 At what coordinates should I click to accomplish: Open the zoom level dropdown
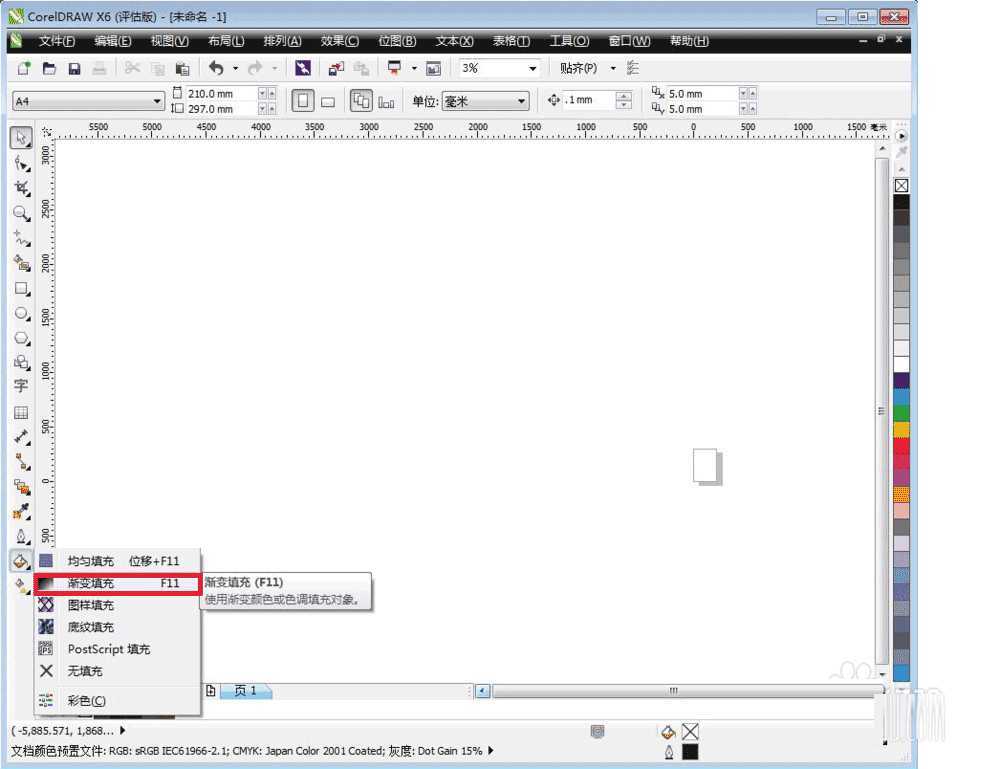(x=533, y=68)
